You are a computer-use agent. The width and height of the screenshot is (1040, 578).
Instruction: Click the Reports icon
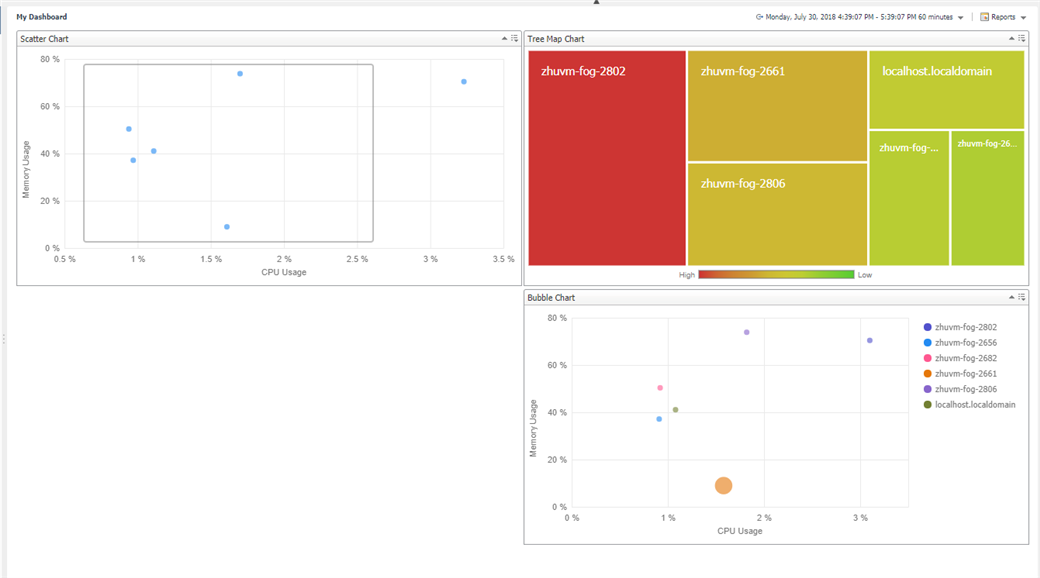point(984,17)
